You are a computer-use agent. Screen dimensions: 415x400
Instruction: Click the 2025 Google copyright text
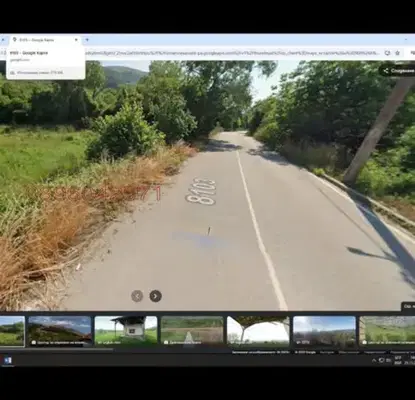pos(305,352)
